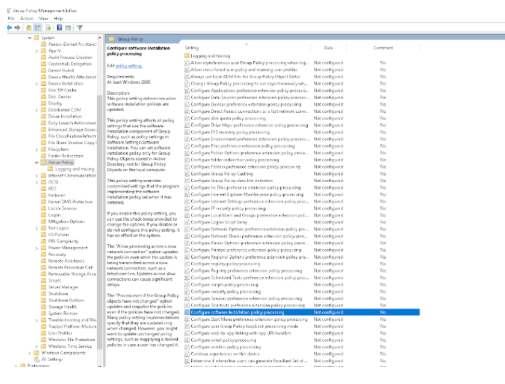Sort by the State column header
This screenshot has height=384, width=505.
coord(328,48)
